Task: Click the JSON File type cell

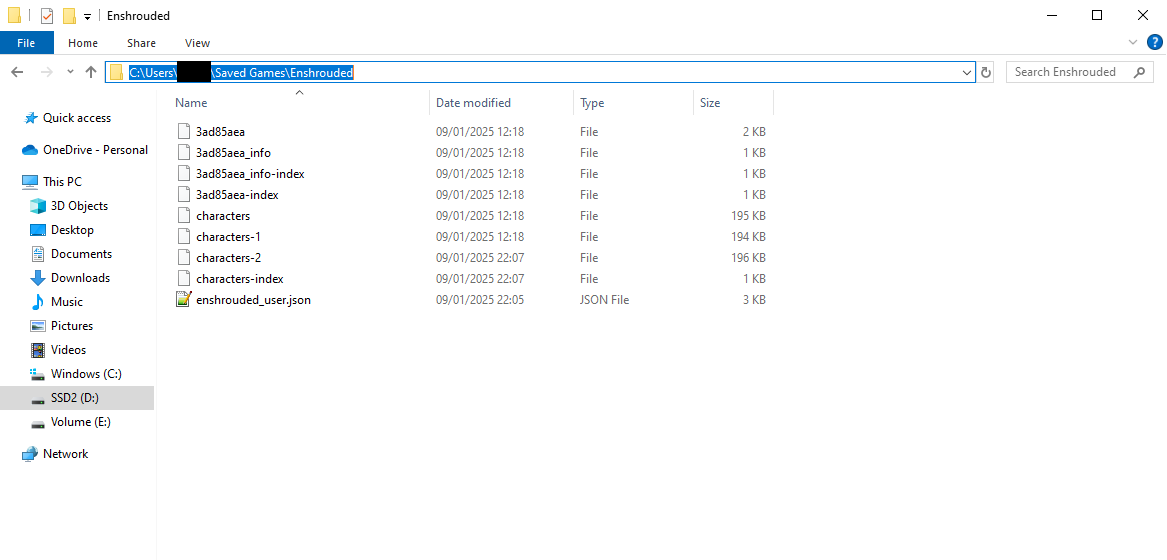Action: click(604, 299)
